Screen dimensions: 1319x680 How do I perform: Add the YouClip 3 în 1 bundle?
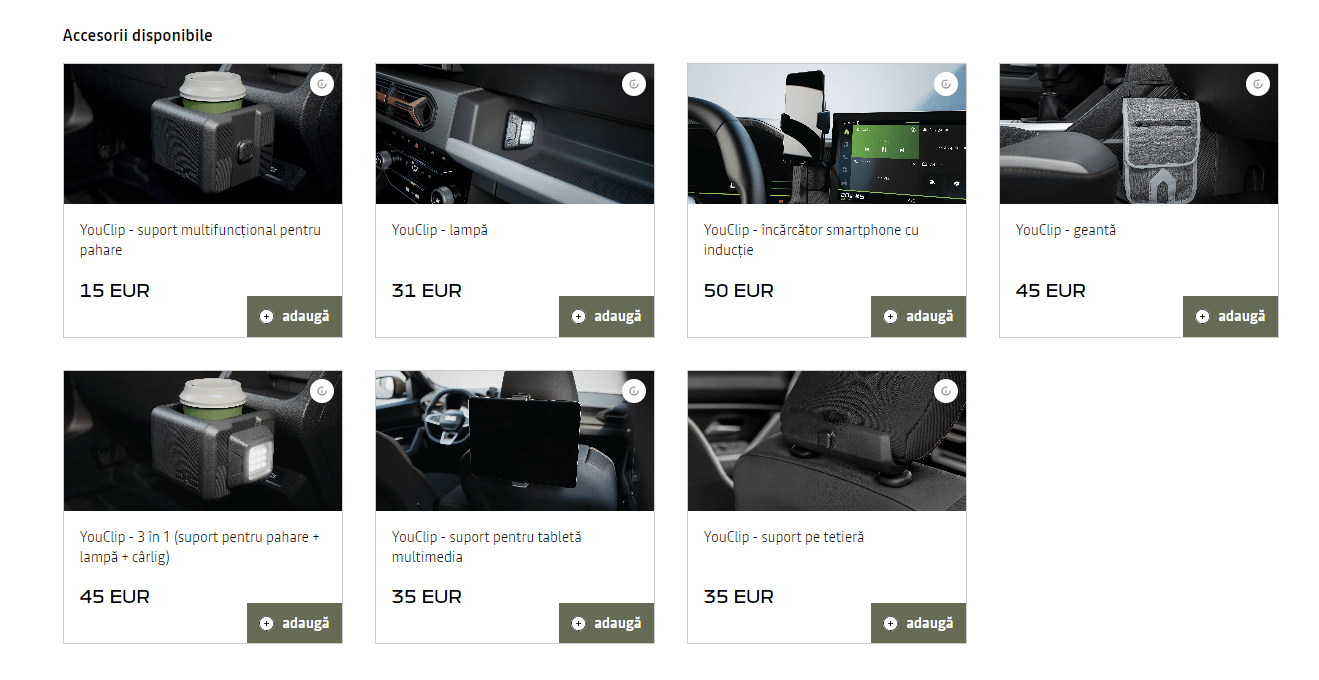[x=295, y=623]
